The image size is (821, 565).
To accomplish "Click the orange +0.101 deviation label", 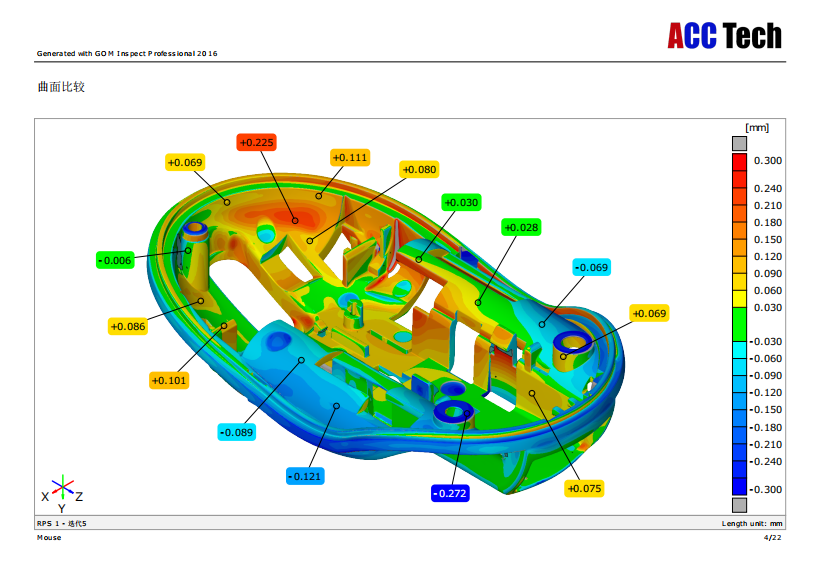I will point(169,380).
